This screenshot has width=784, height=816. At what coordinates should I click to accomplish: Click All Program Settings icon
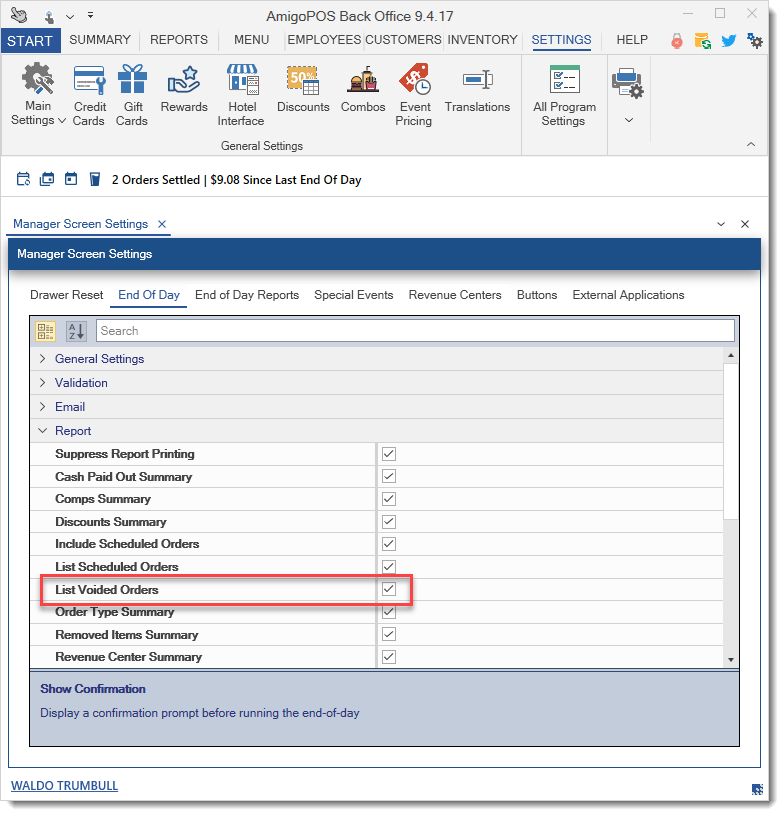pos(565,95)
